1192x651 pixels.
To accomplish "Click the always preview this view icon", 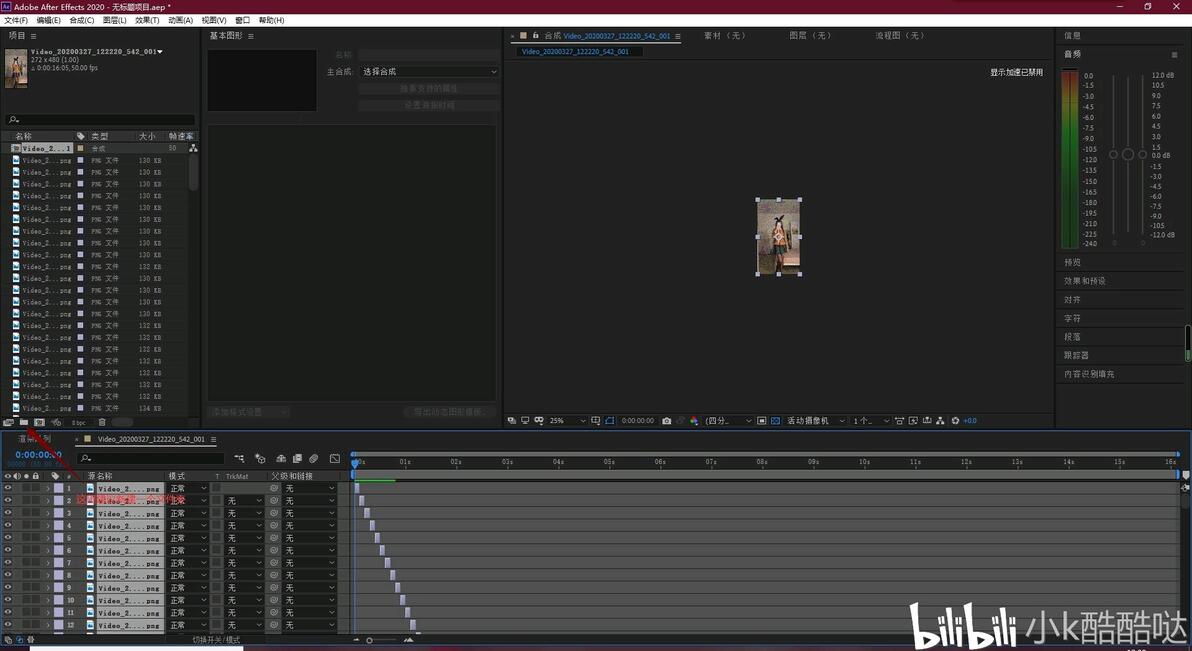I will click(512, 421).
